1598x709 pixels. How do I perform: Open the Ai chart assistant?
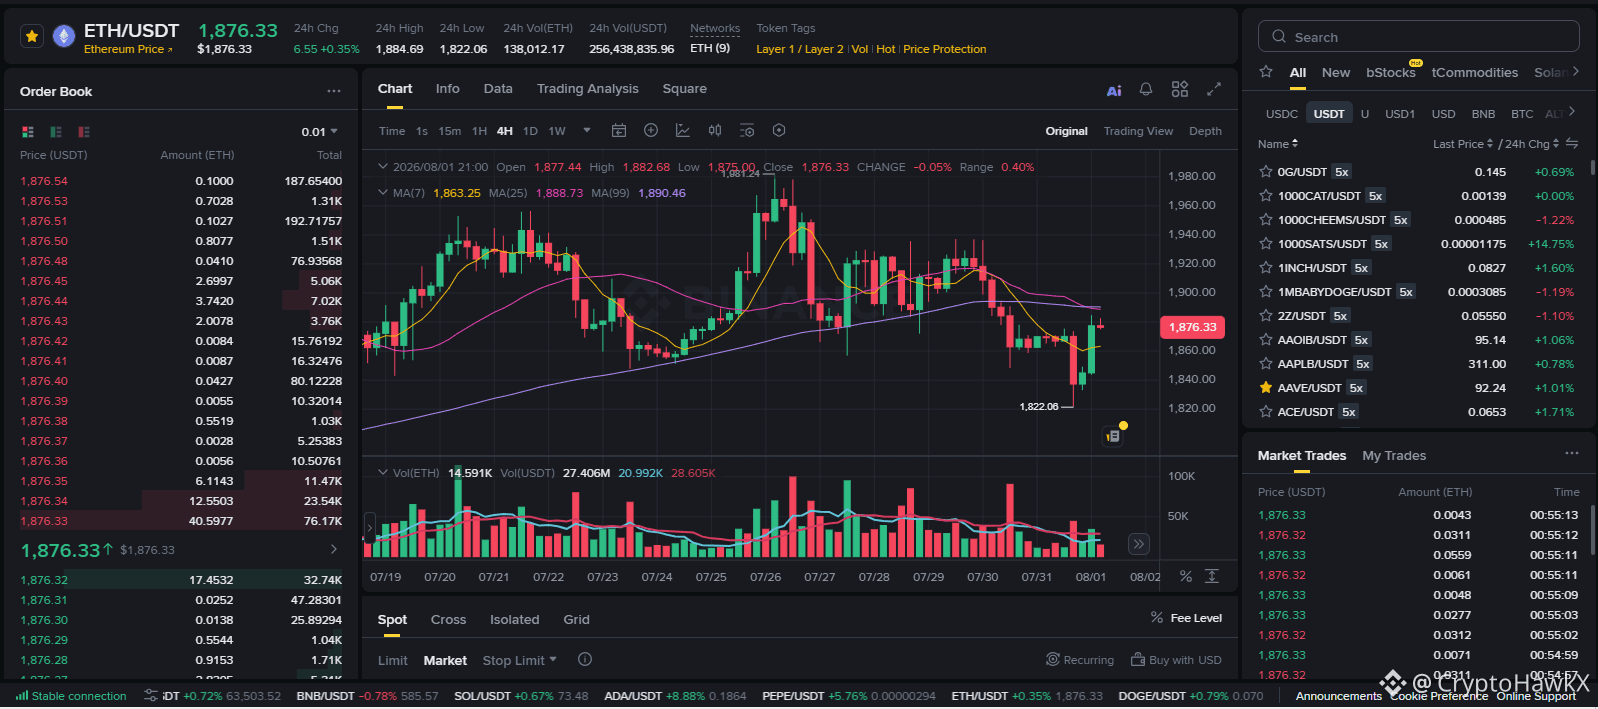click(1114, 90)
